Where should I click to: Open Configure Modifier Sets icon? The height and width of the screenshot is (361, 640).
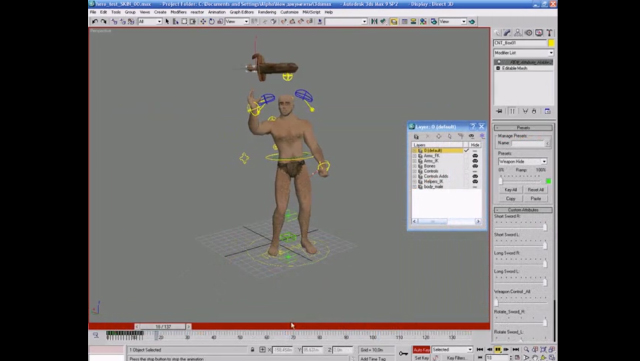click(x=548, y=111)
